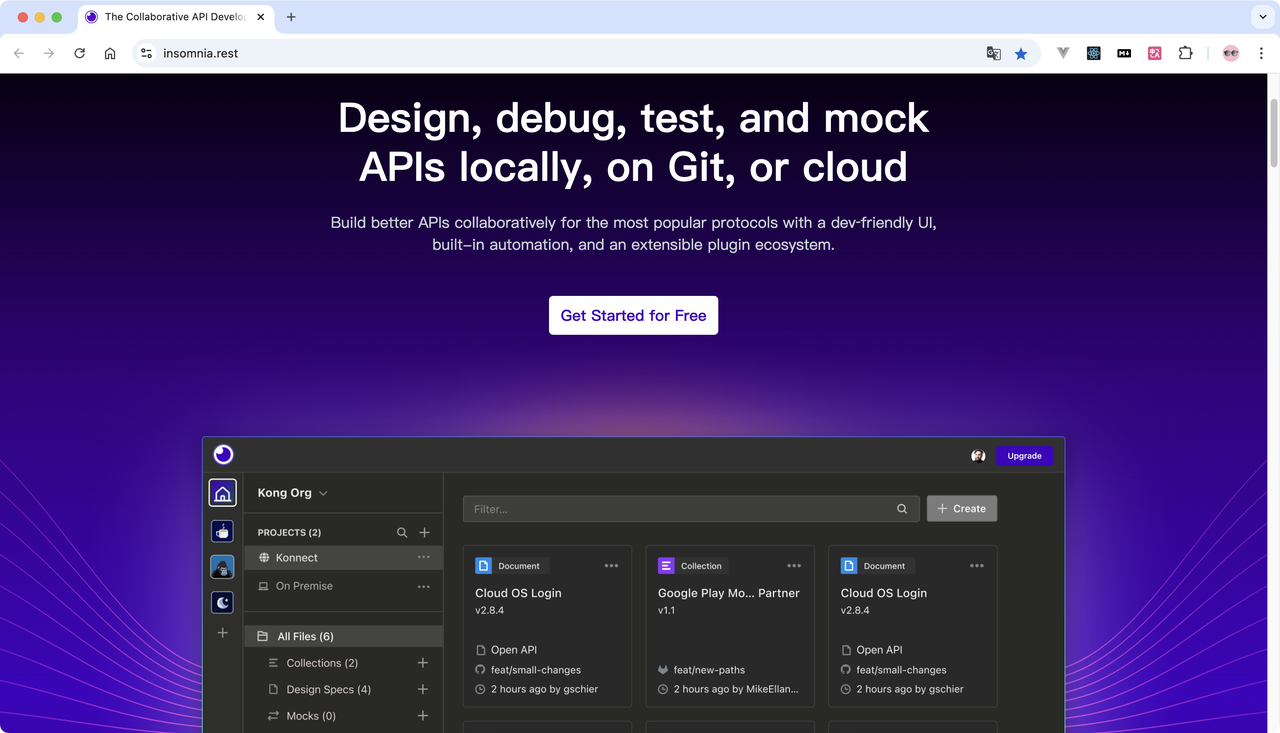Open the Google Play Mo... Partner collection card
The width and height of the screenshot is (1280, 733).
pyautogui.click(x=730, y=626)
